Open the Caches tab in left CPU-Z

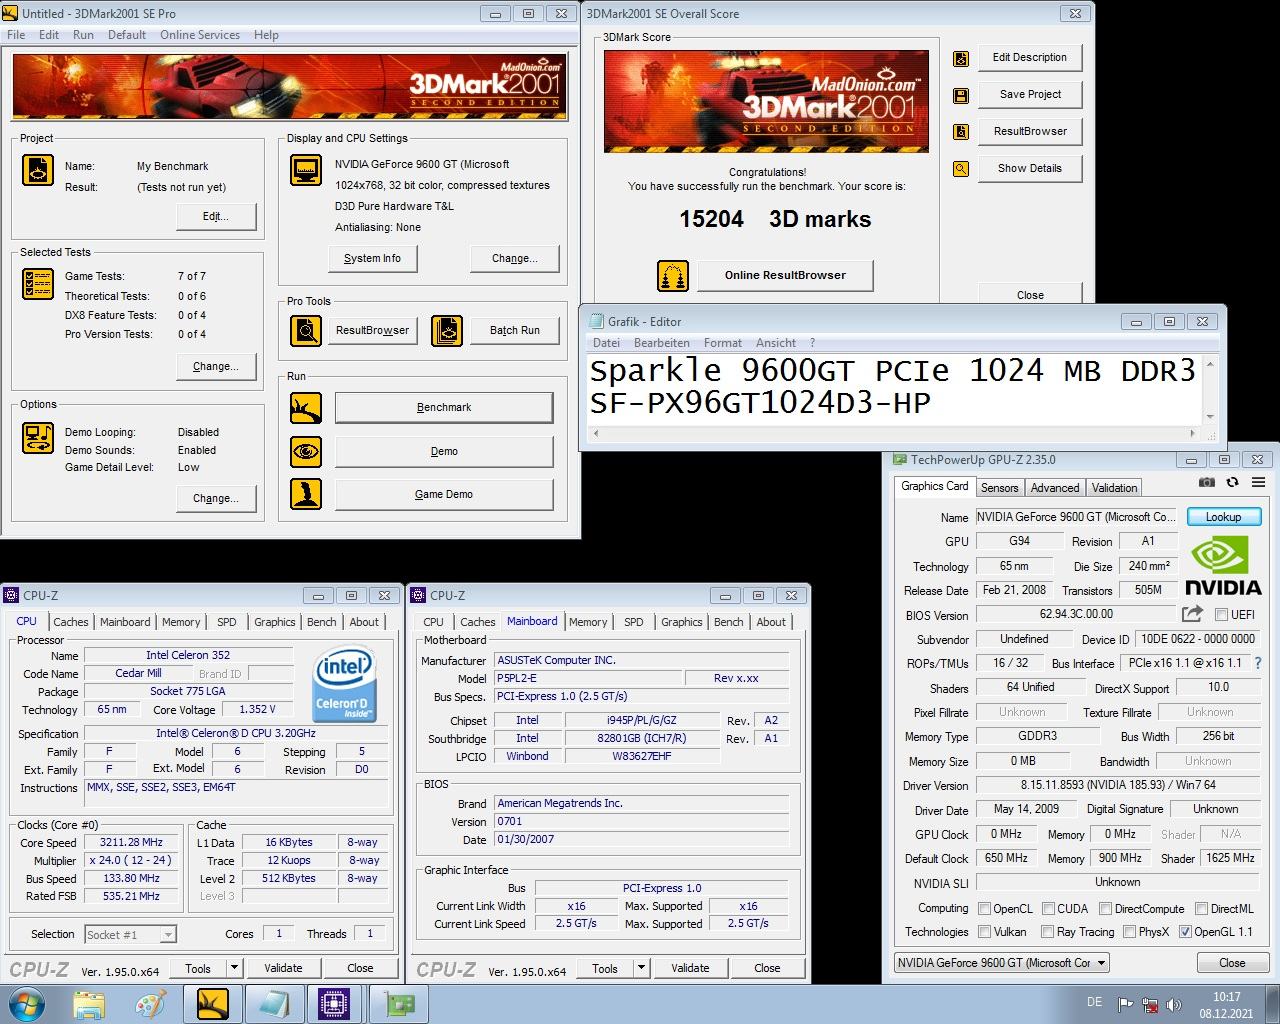71,622
